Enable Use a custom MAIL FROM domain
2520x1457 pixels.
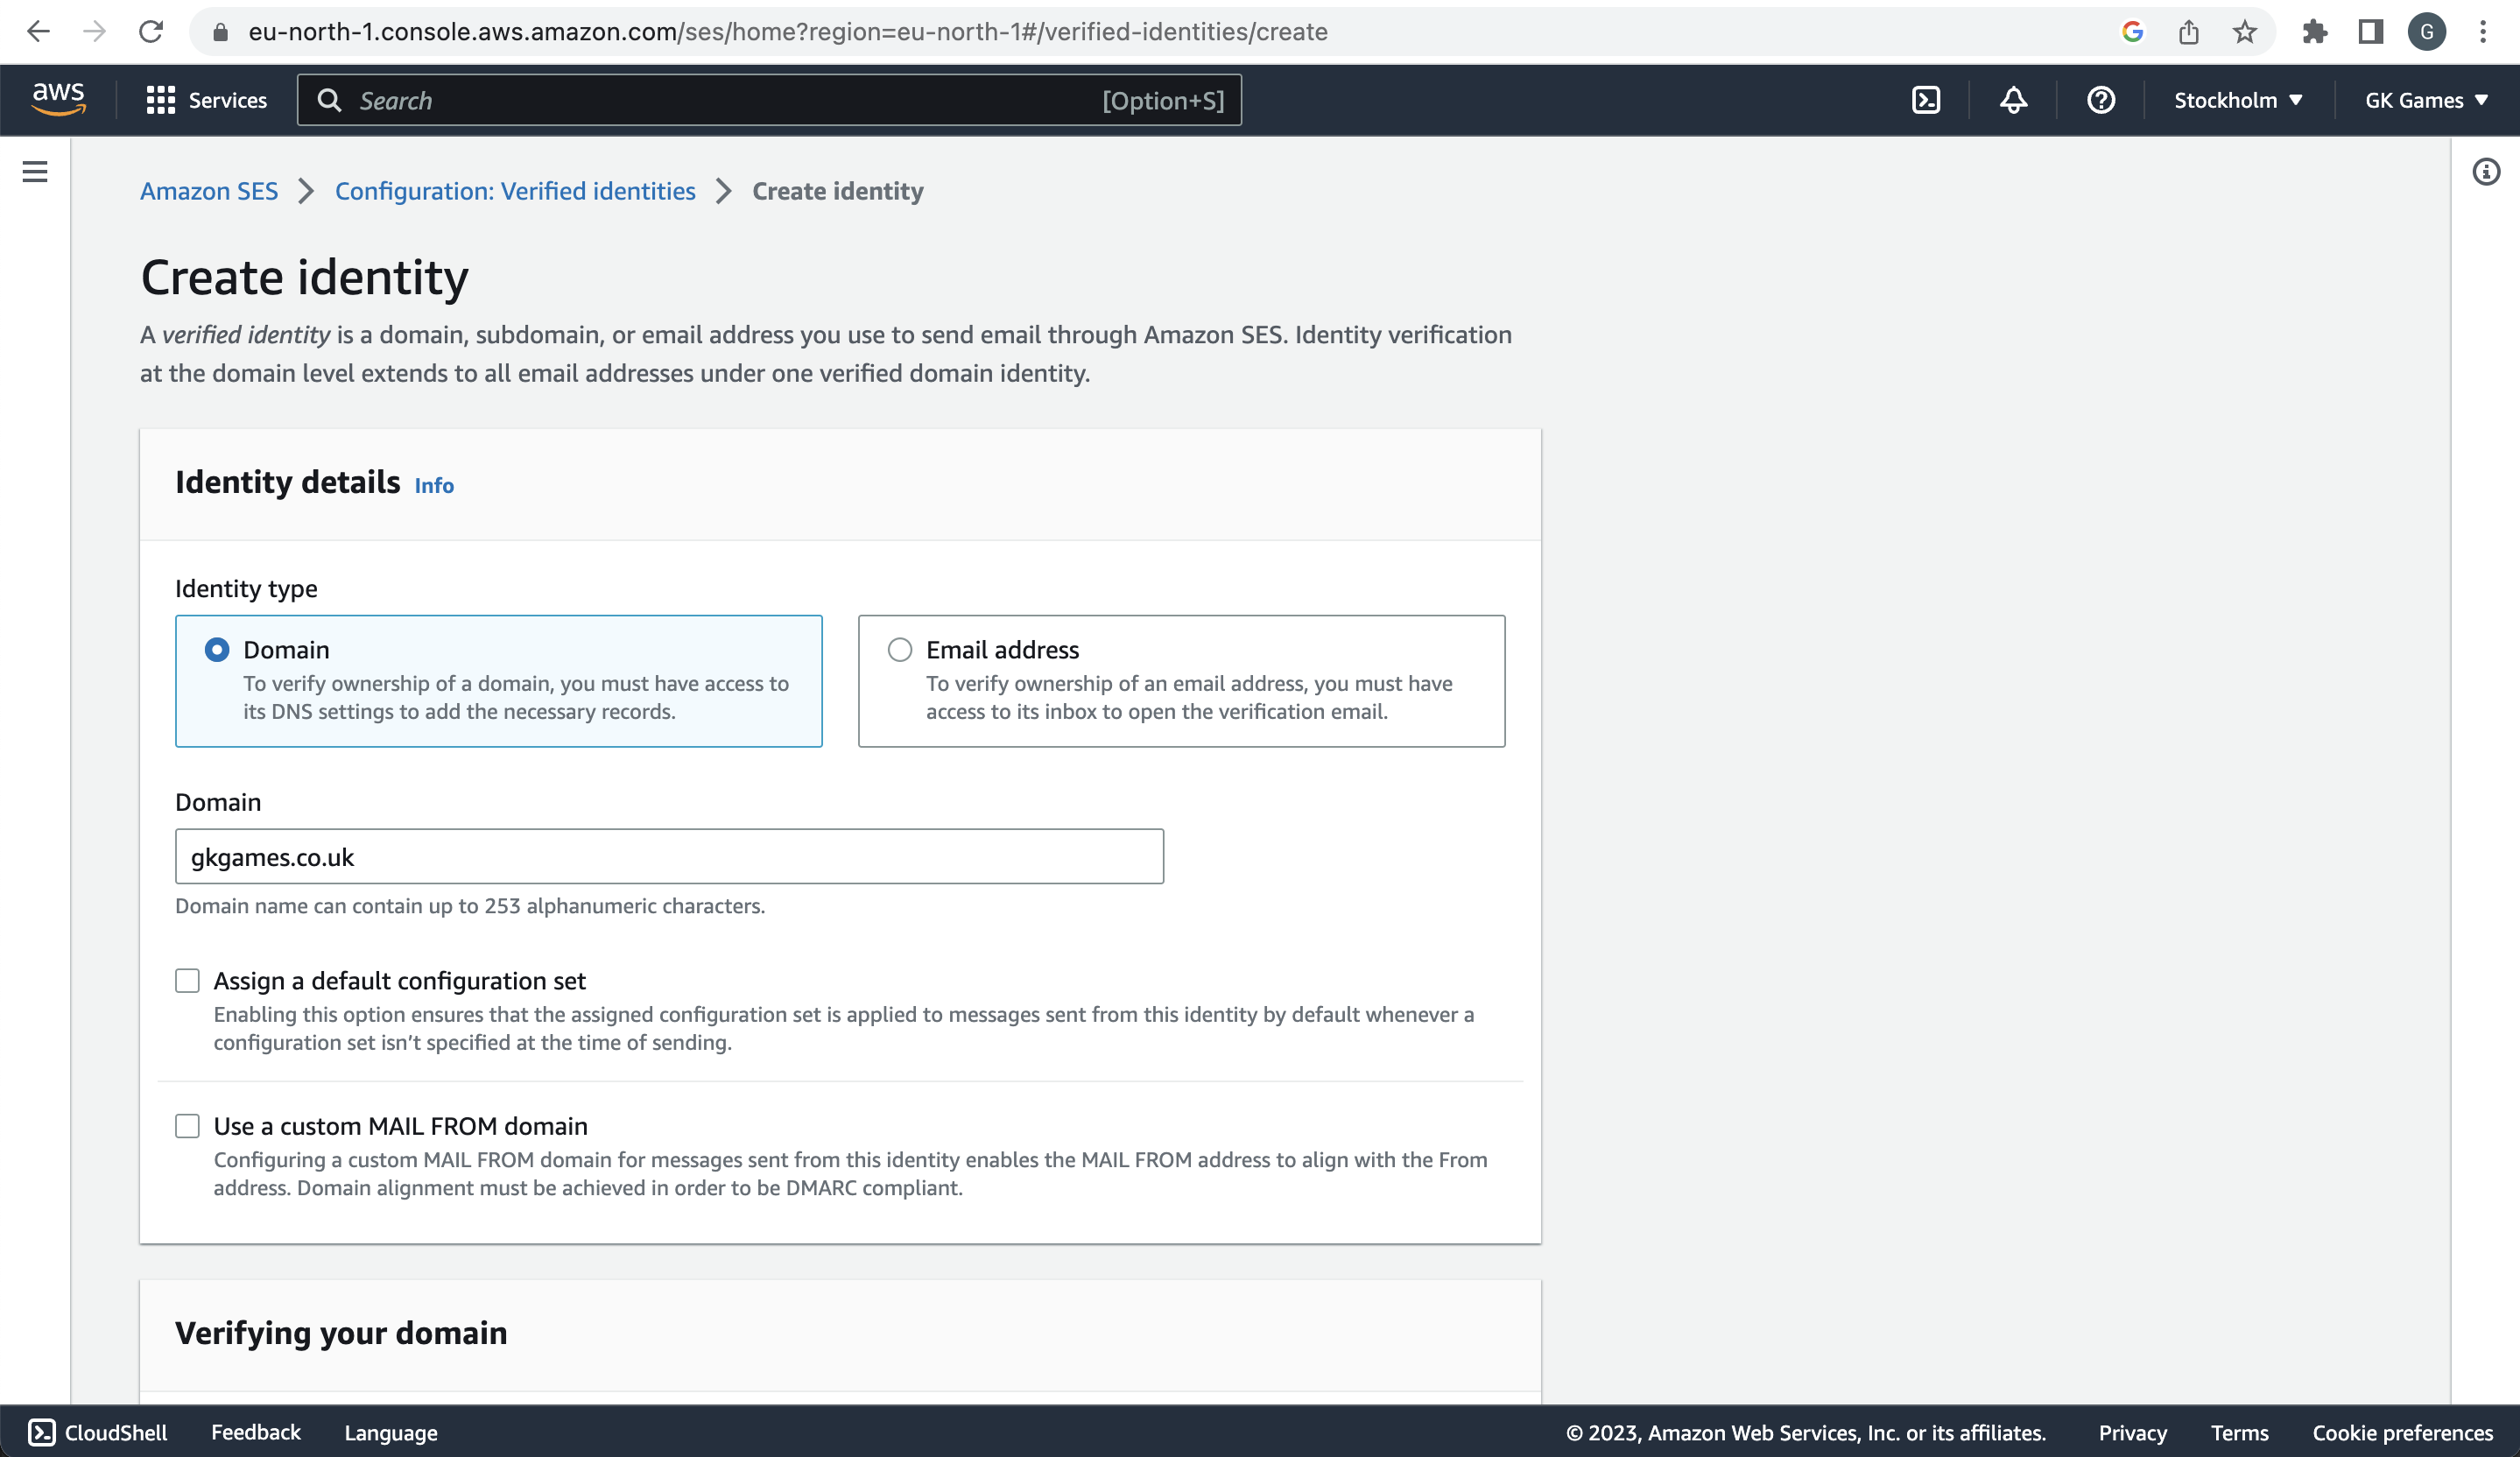coord(186,1126)
